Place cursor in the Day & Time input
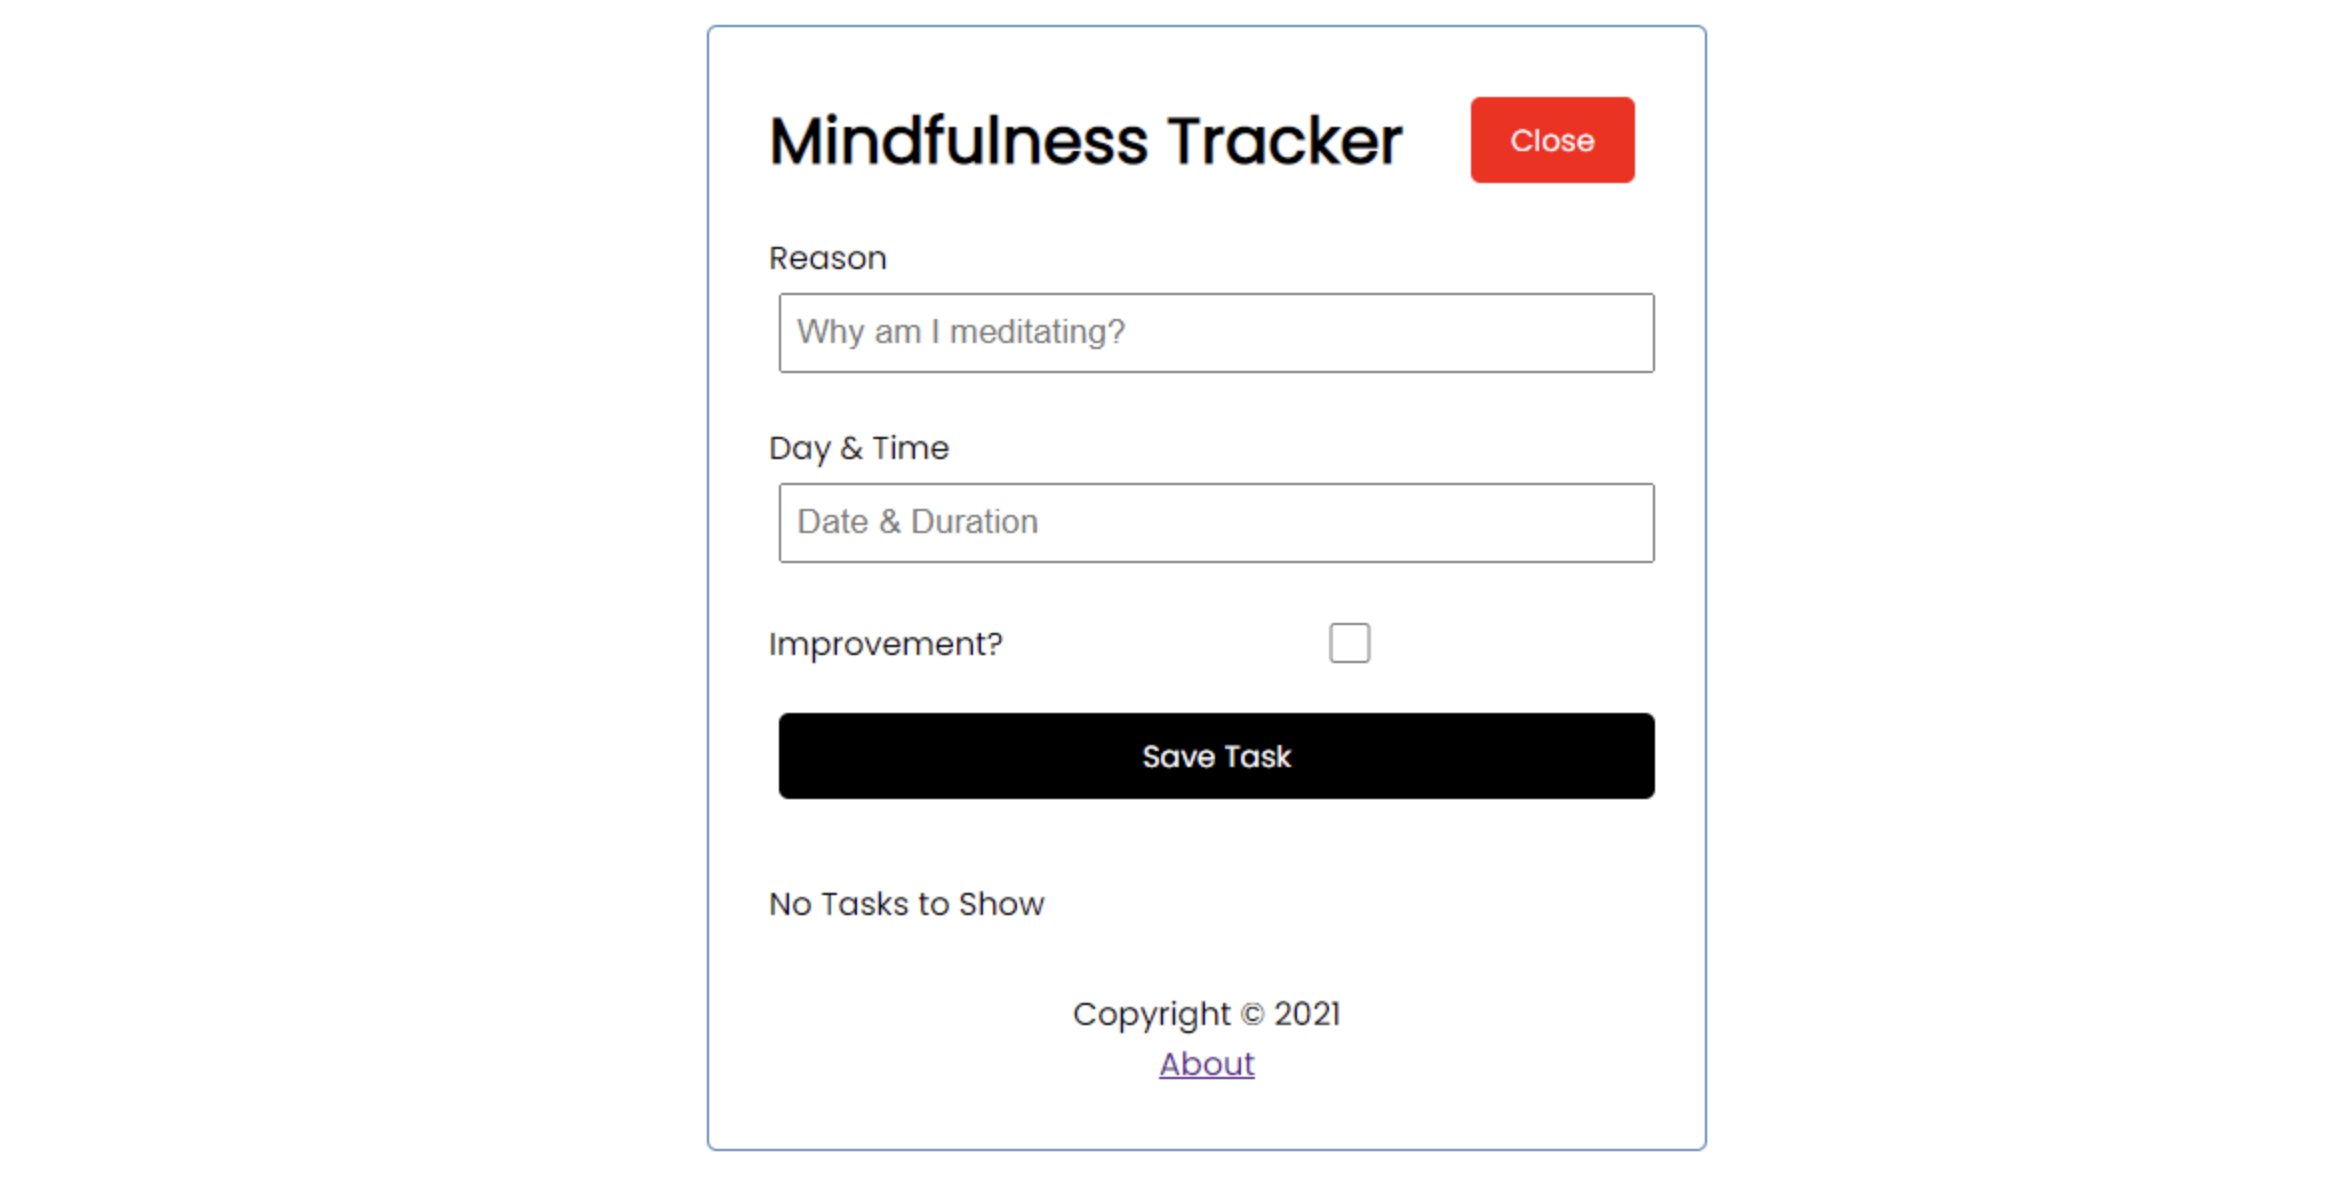 point(1216,523)
